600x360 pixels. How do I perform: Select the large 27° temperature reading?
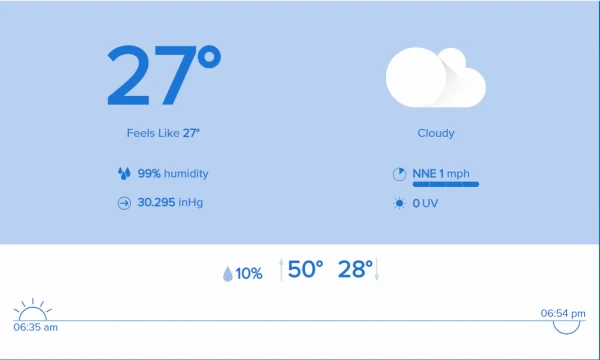click(x=164, y=75)
